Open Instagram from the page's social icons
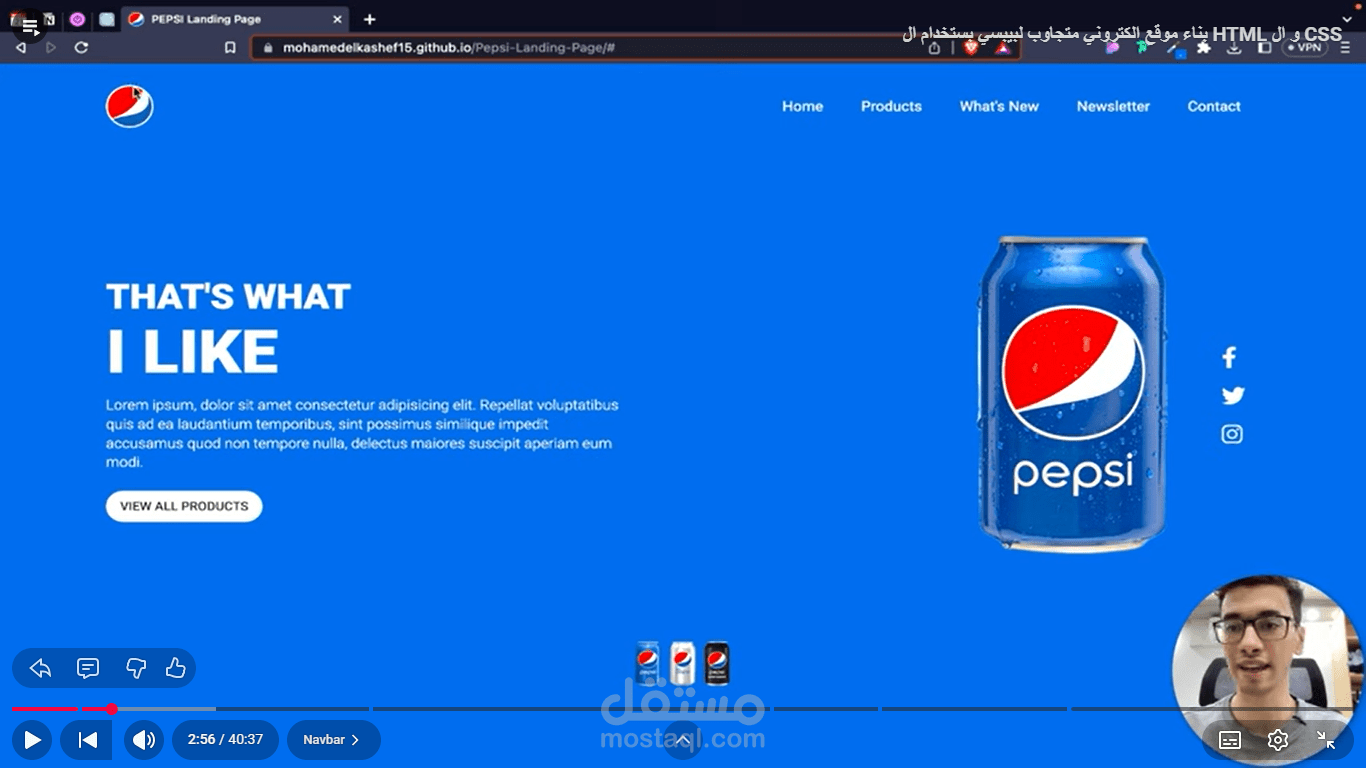Image resolution: width=1366 pixels, height=768 pixels. tap(1231, 433)
